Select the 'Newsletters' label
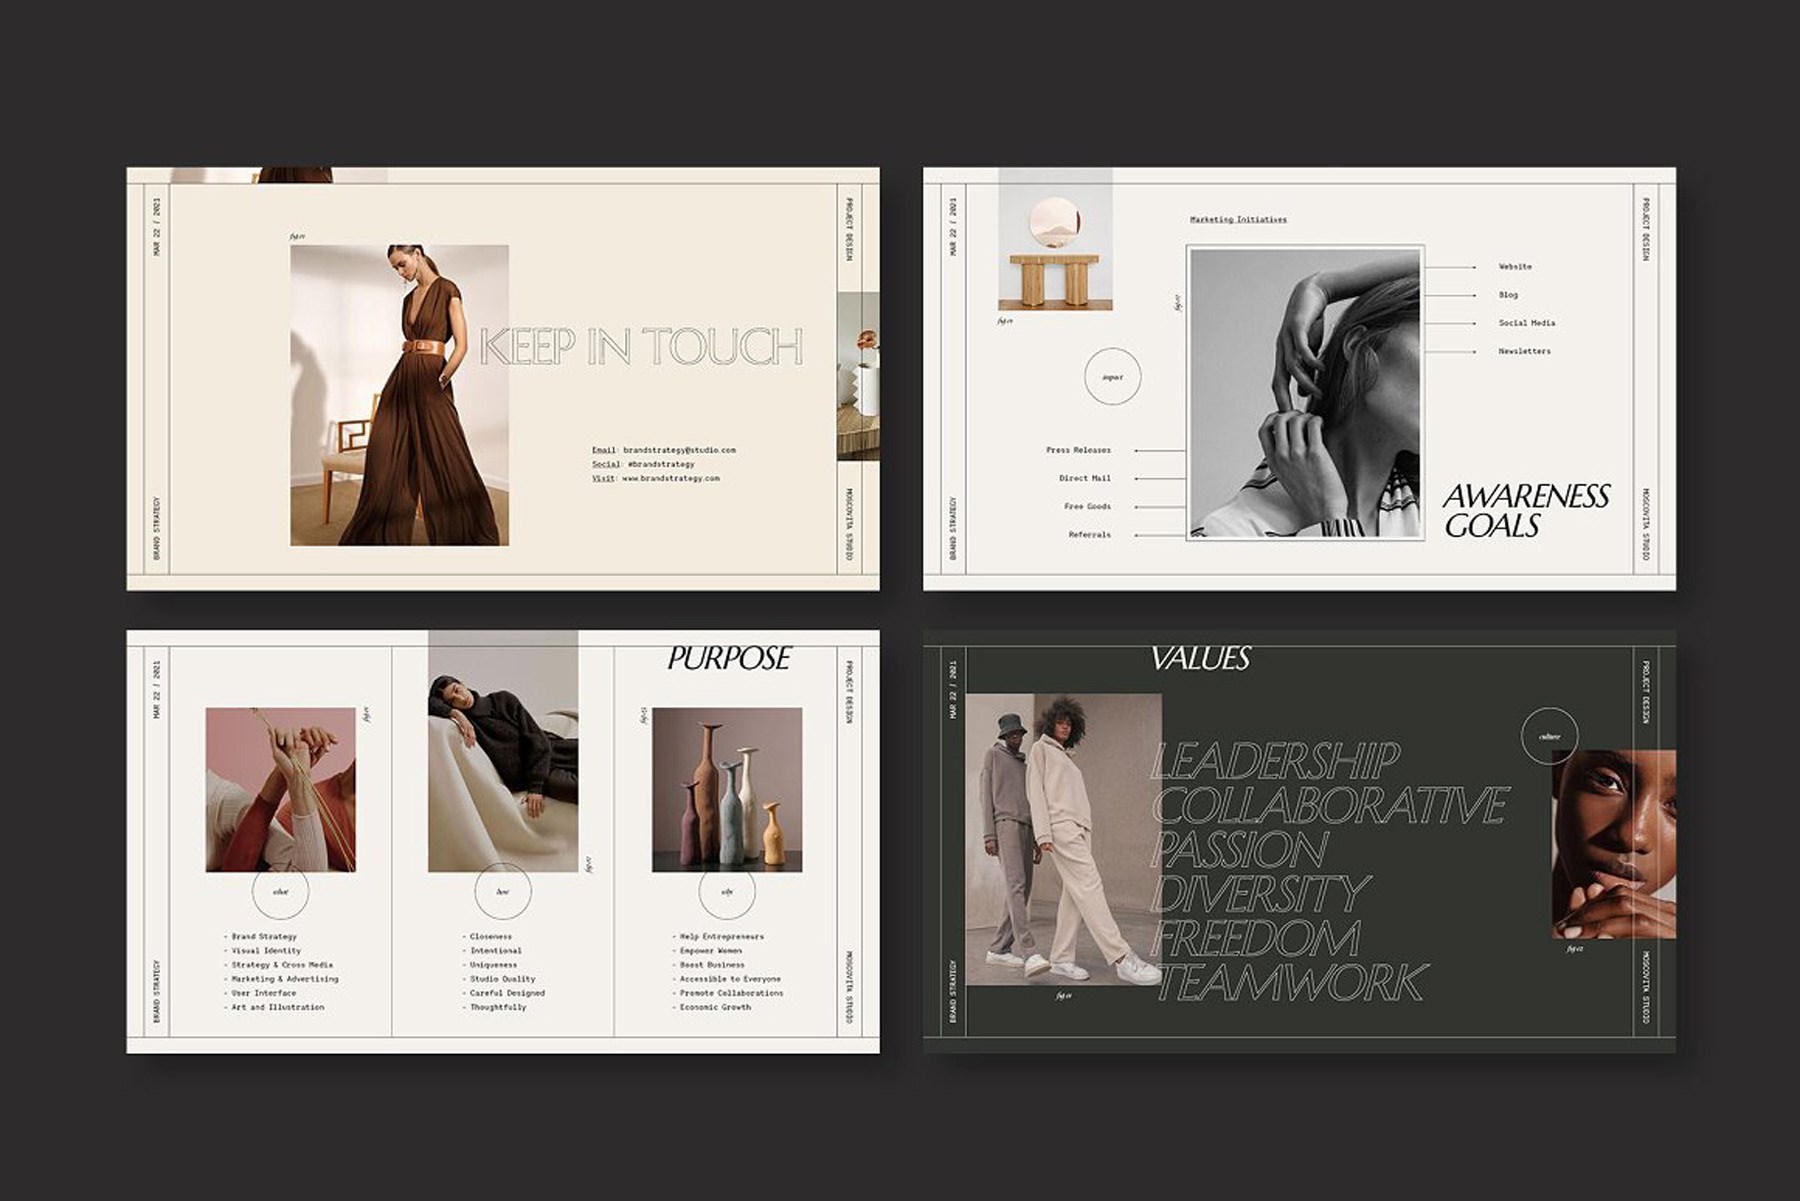This screenshot has height=1201, width=1800. point(1524,351)
